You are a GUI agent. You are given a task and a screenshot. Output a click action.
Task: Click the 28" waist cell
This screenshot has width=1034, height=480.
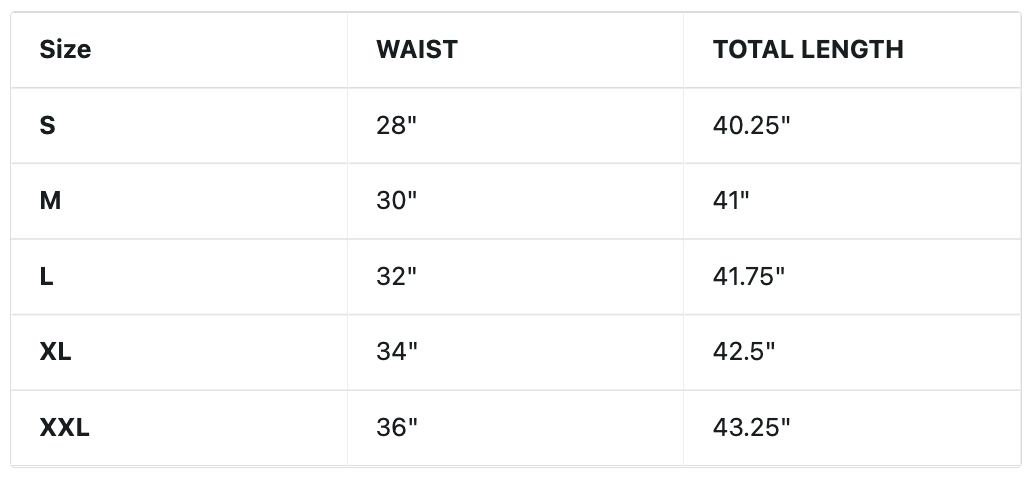tap(397, 125)
